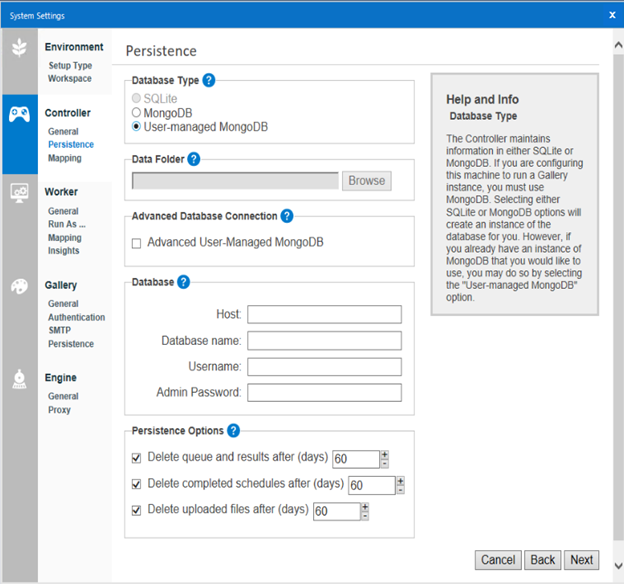Enable Advanced User-Managed MongoDB checkbox

[x=136, y=242]
